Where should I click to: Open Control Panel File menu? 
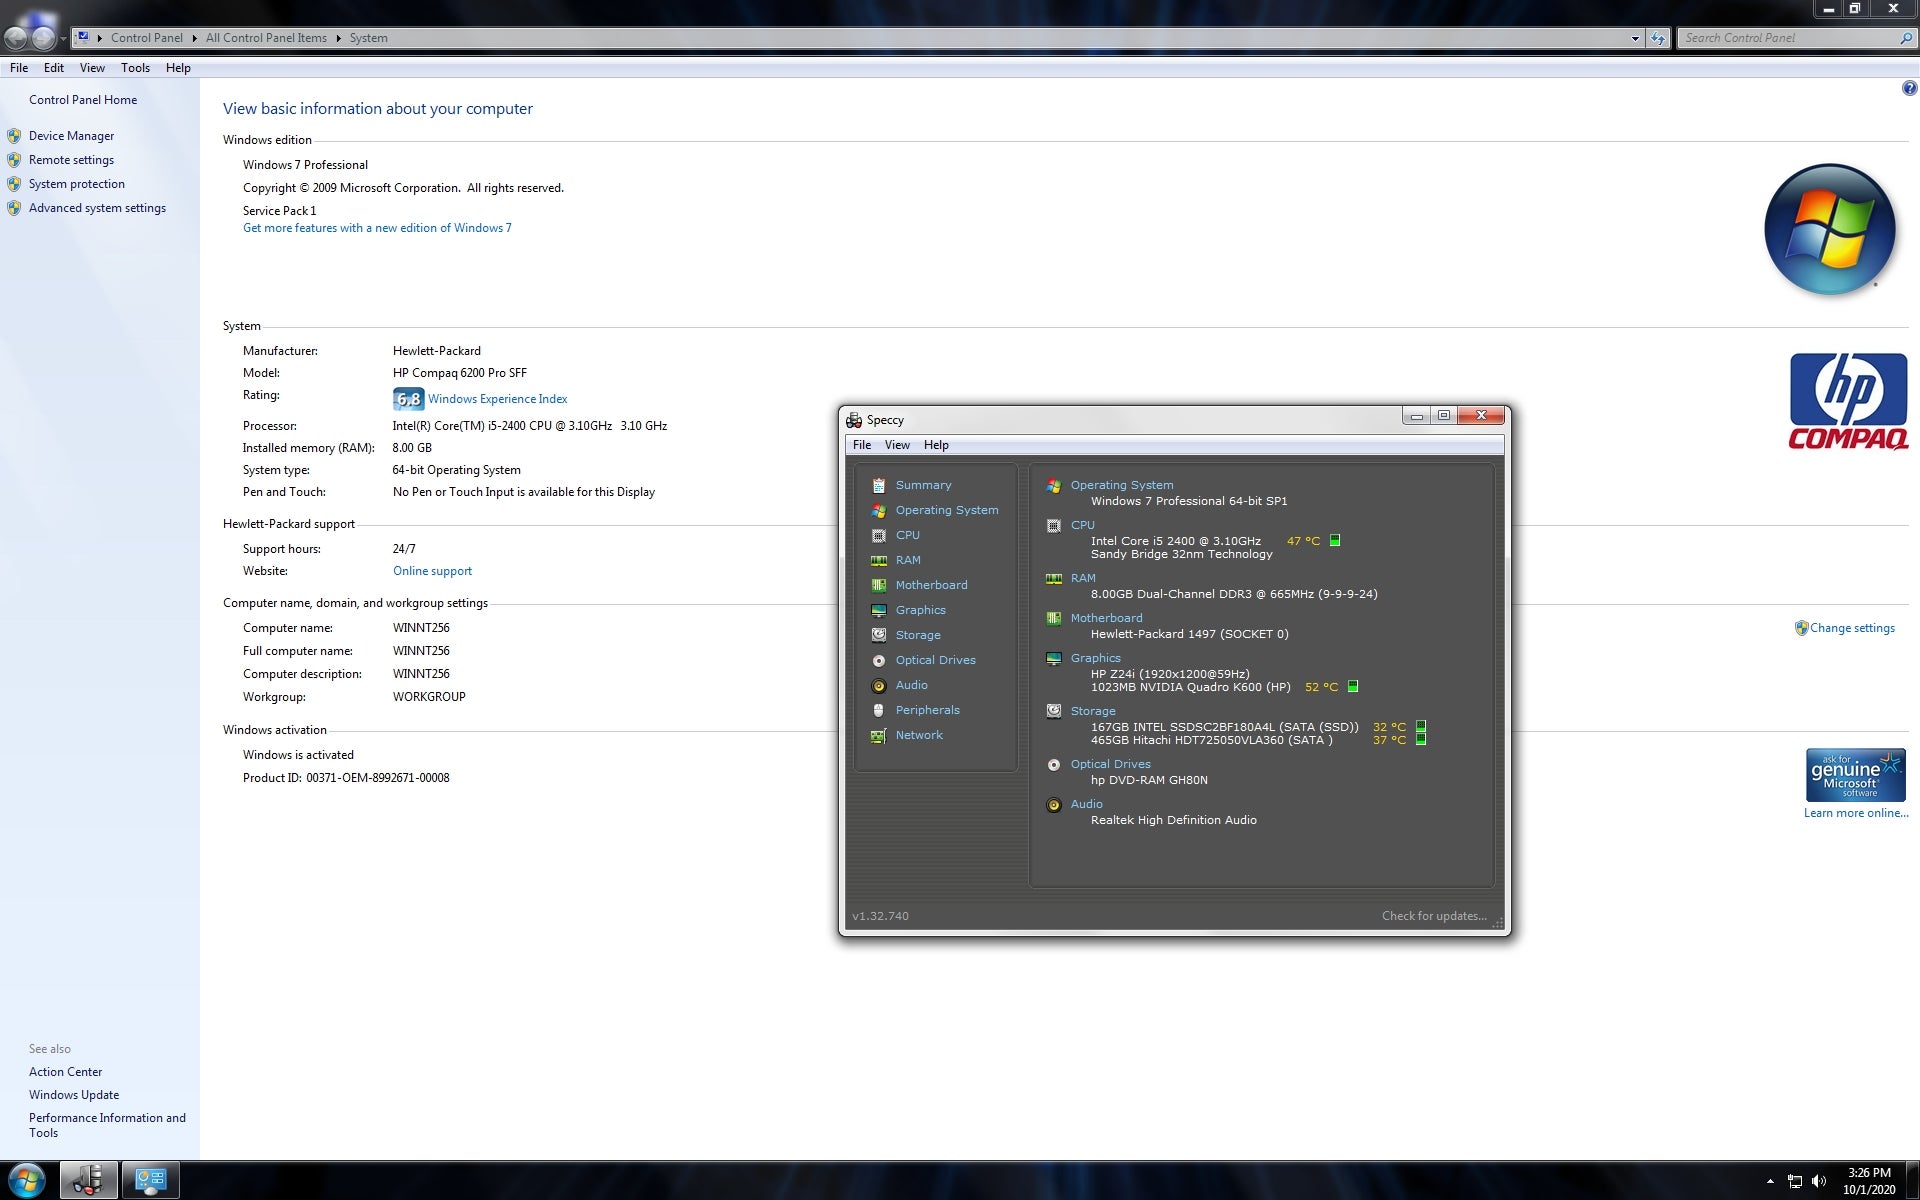[x=19, y=68]
